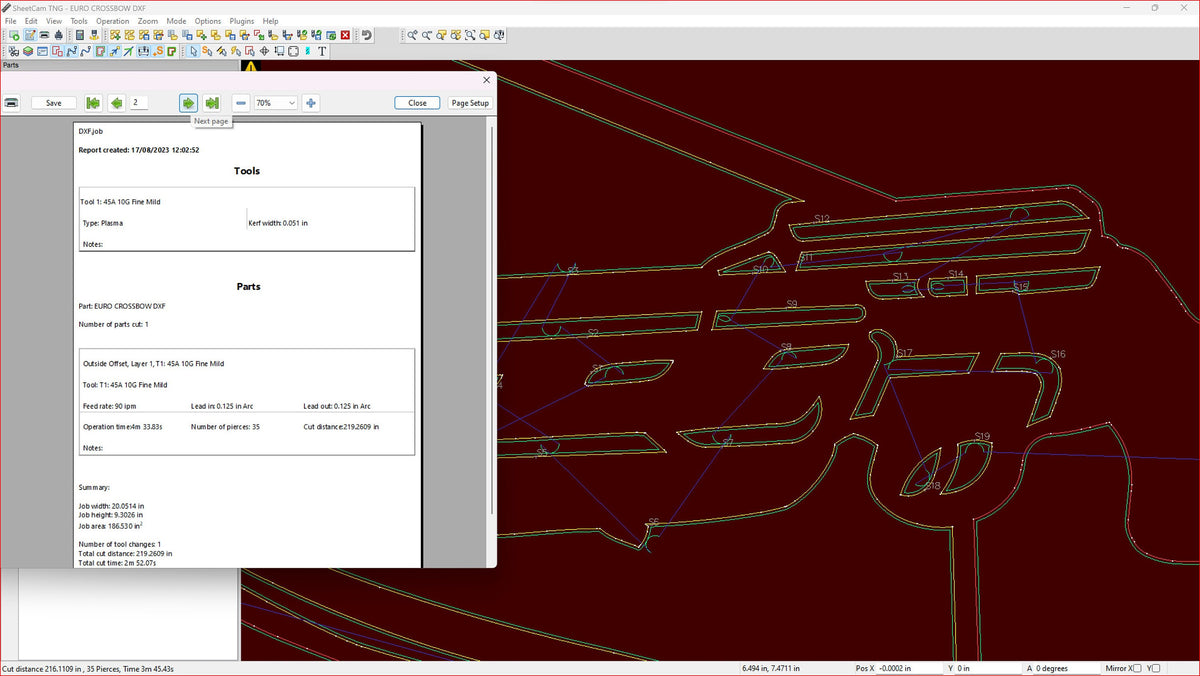Click 'Part: EURO CROSSBOW DXF' text
The height and width of the screenshot is (676, 1200).
pyautogui.click(x=122, y=305)
